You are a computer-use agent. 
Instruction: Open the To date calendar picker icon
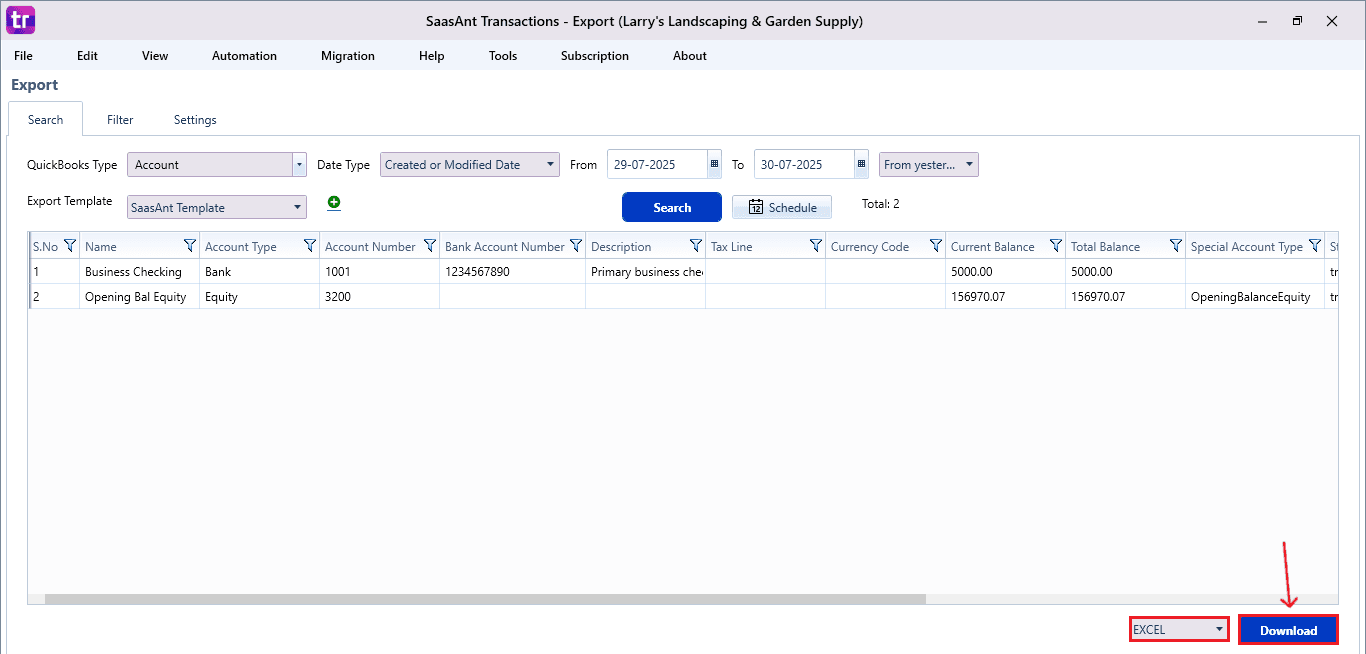pos(861,164)
